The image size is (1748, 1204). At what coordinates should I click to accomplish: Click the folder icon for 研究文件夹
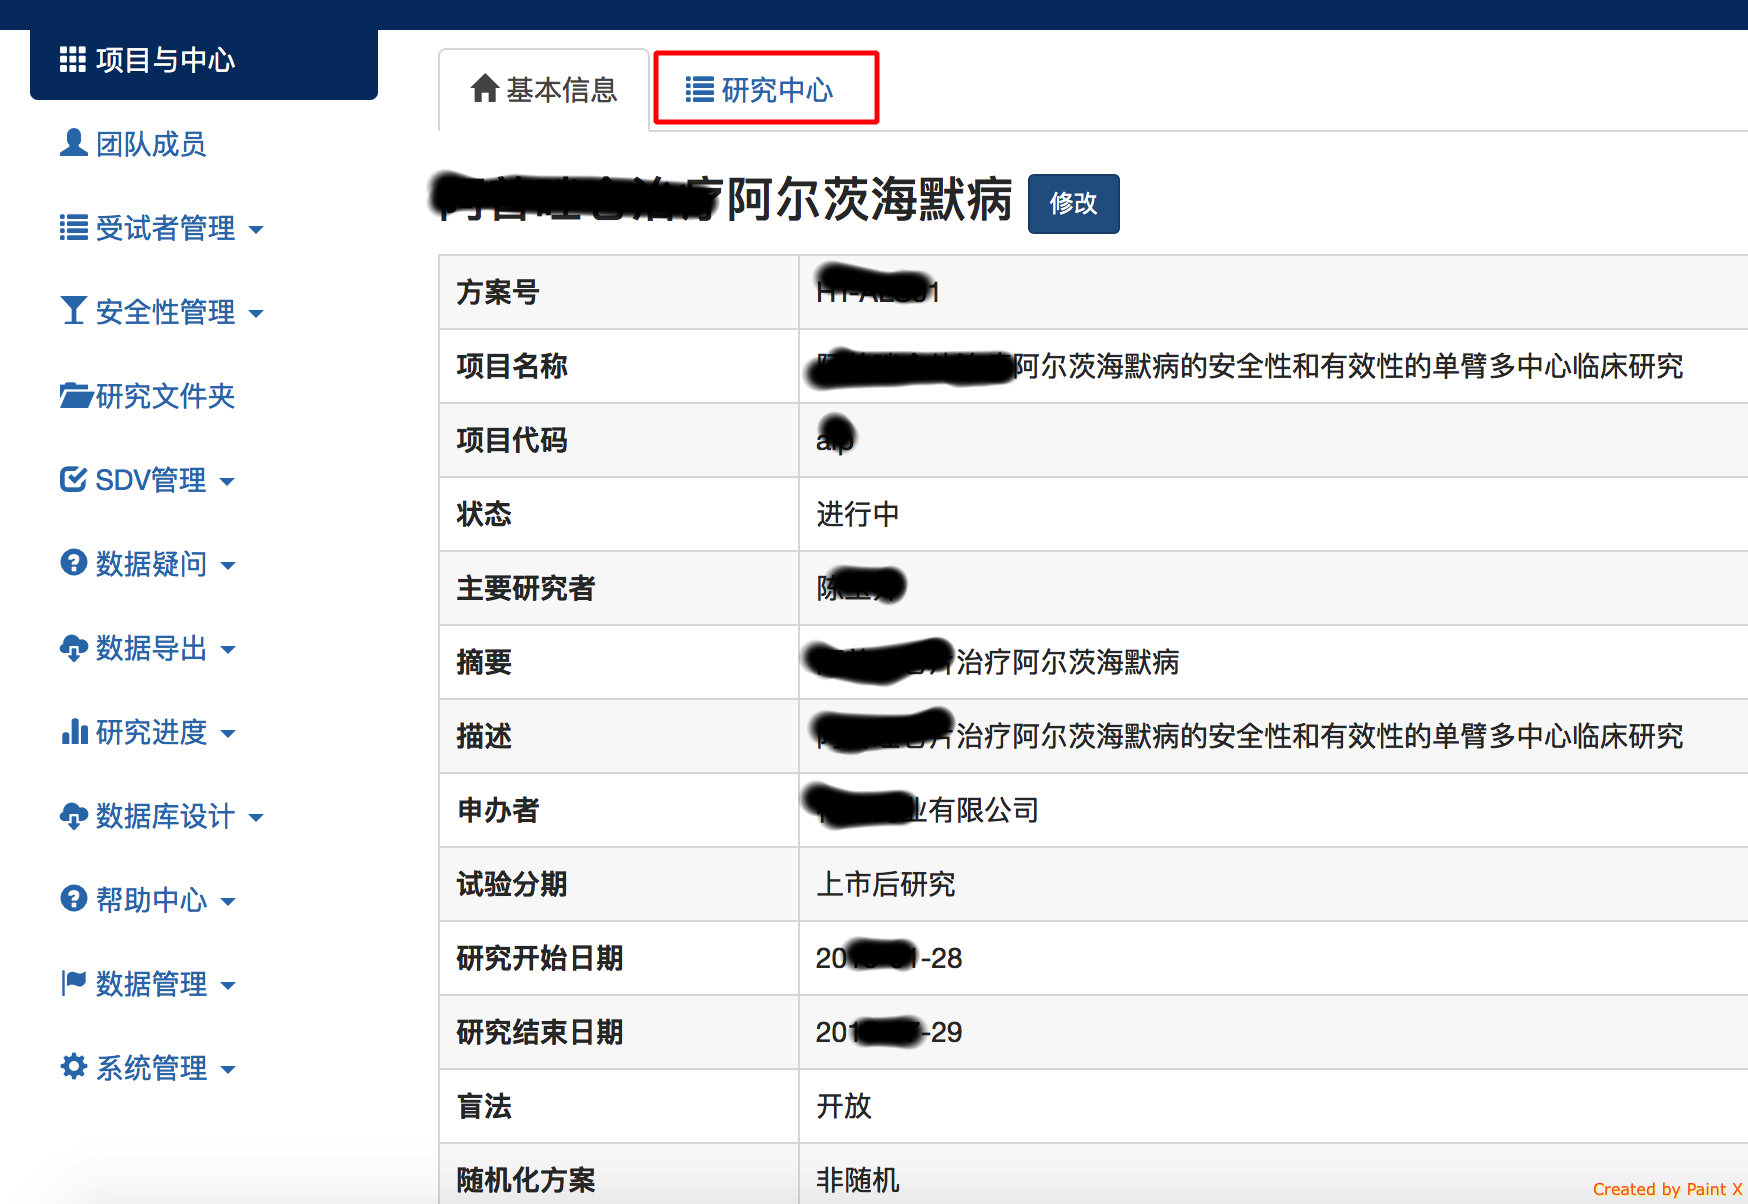[75, 396]
